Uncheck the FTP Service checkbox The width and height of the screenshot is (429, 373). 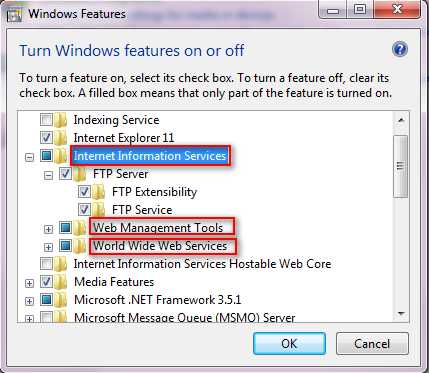(x=84, y=210)
